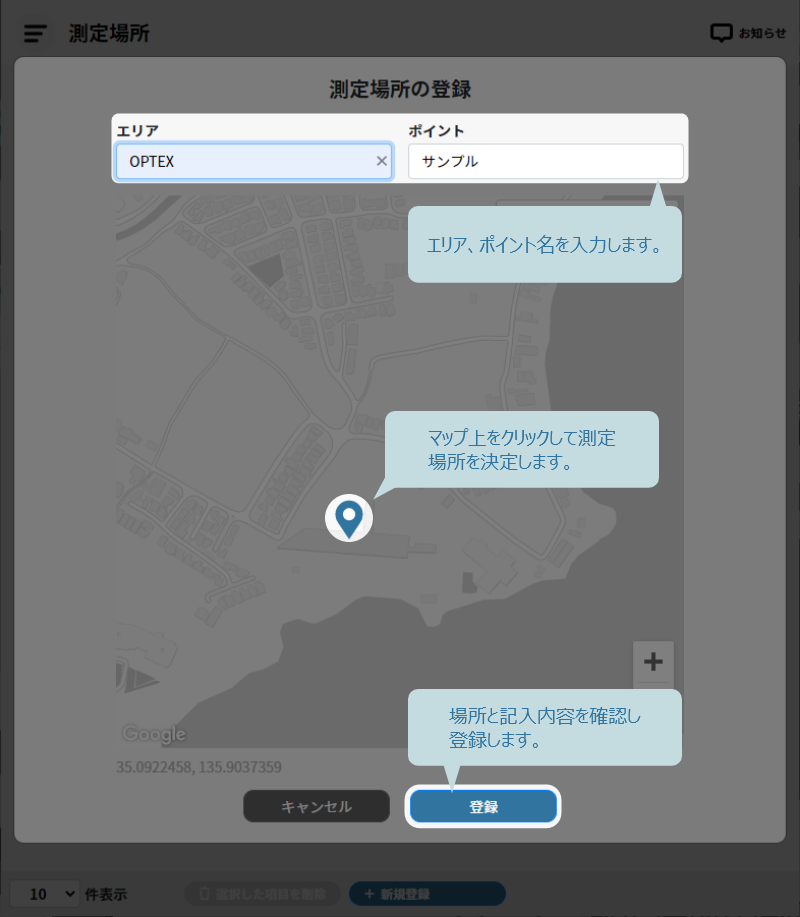Click the キャンセル button
800x917 pixels.
(316, 806)
